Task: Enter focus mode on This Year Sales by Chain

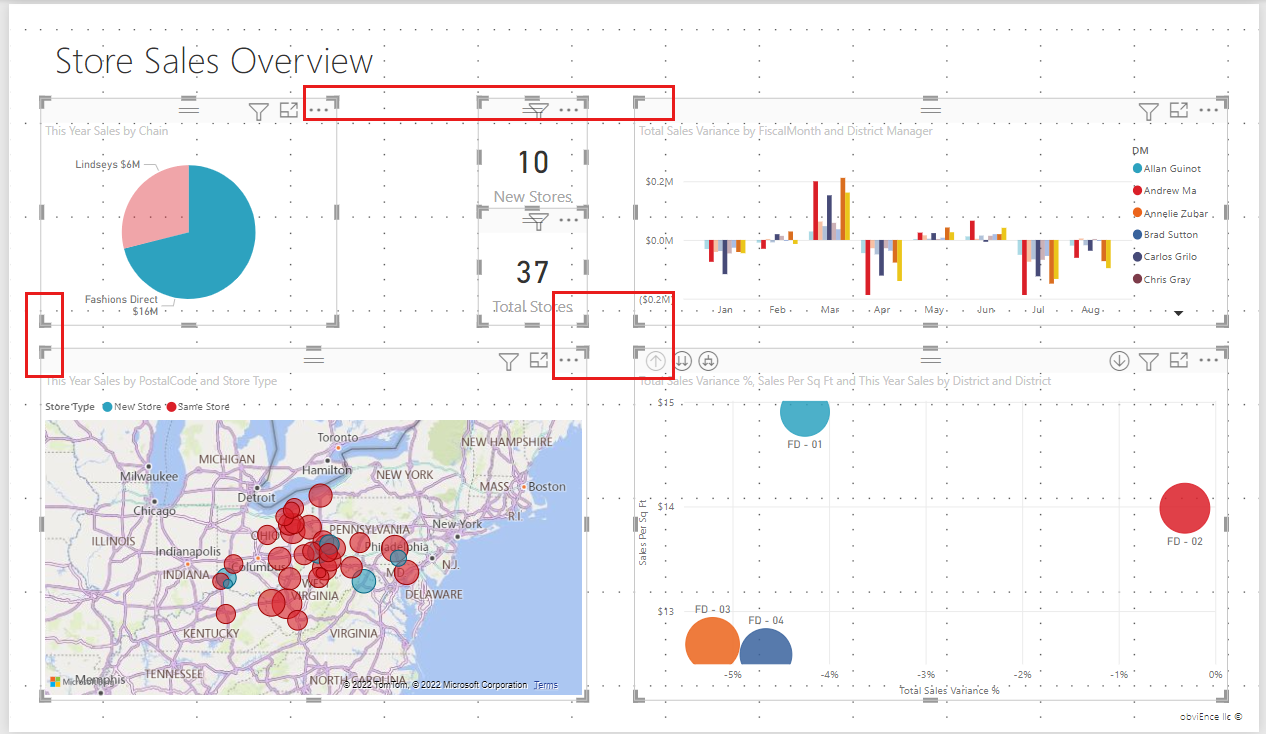Action: (289, 110)
